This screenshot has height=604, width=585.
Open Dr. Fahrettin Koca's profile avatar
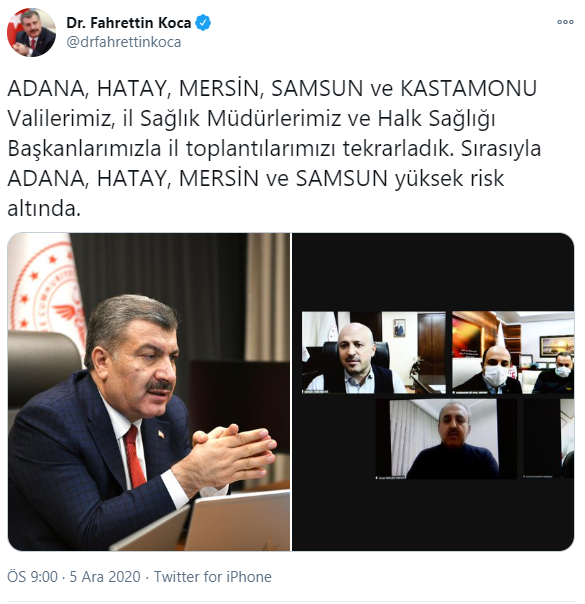point(31,32)
